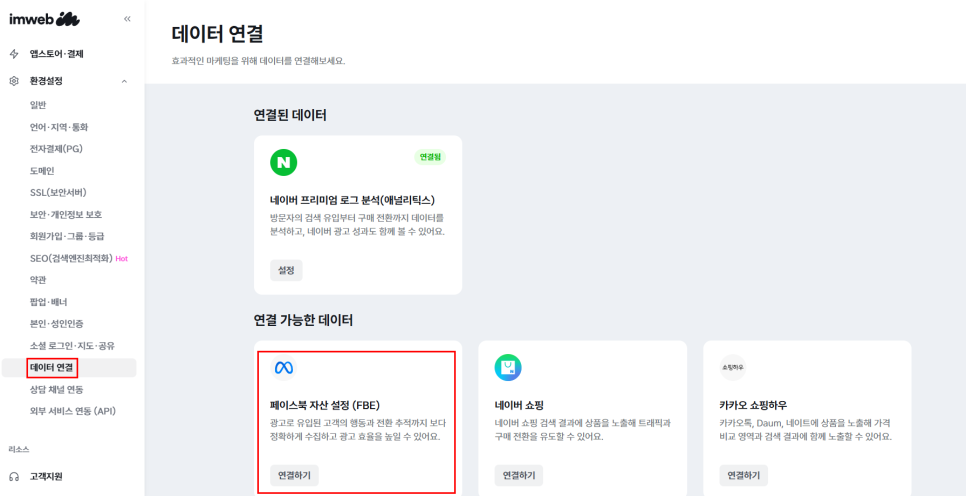
Task: Click 네이버 쇼핑 card title
Action: point(519,405)
